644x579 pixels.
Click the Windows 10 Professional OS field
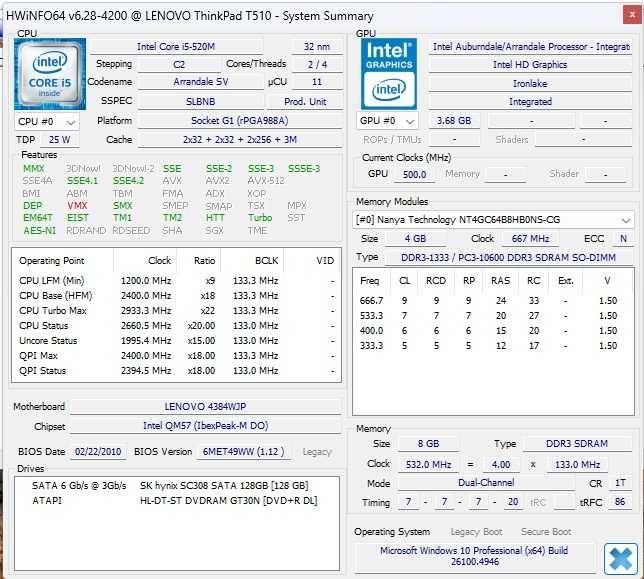[474, 556]
